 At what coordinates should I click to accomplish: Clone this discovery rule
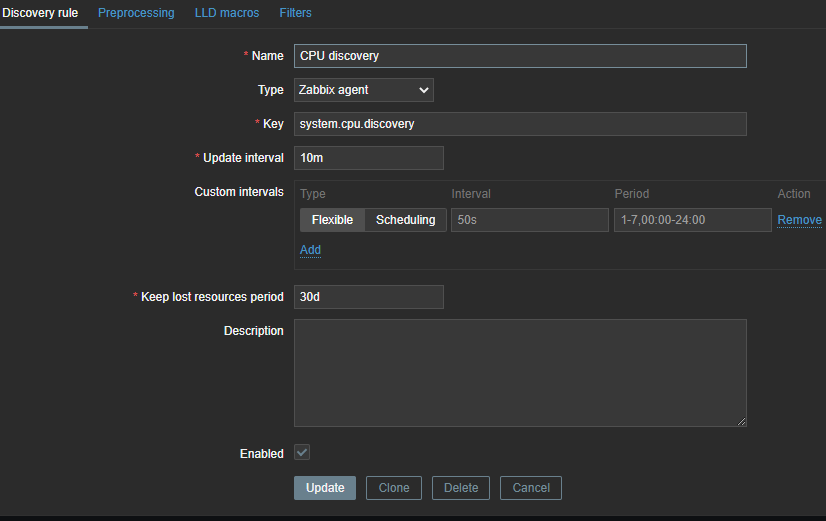pyautogui.click(x=394, y=488)
